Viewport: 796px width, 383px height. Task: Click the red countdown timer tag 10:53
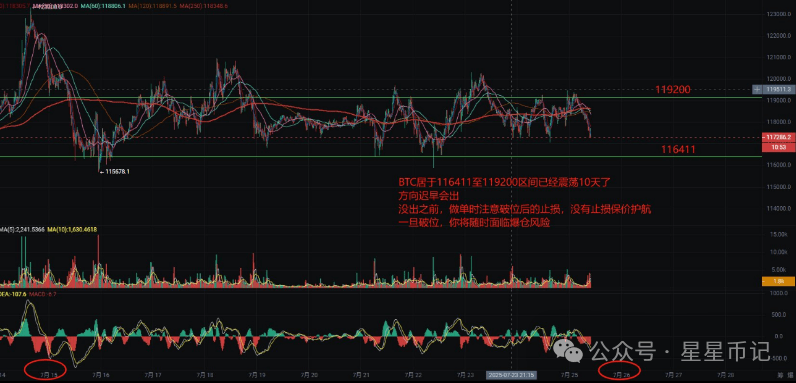(x=779, y=147)
